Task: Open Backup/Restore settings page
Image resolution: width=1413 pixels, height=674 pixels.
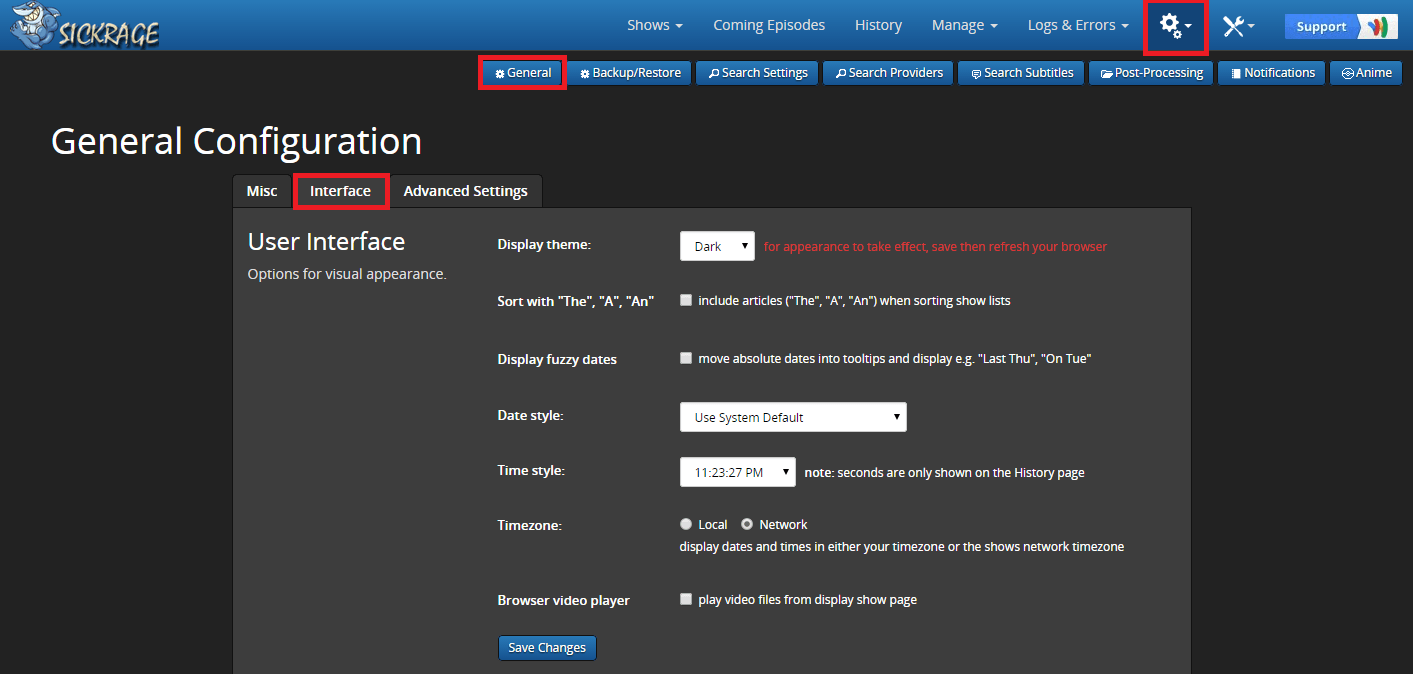Action: [x=630, y=73]
